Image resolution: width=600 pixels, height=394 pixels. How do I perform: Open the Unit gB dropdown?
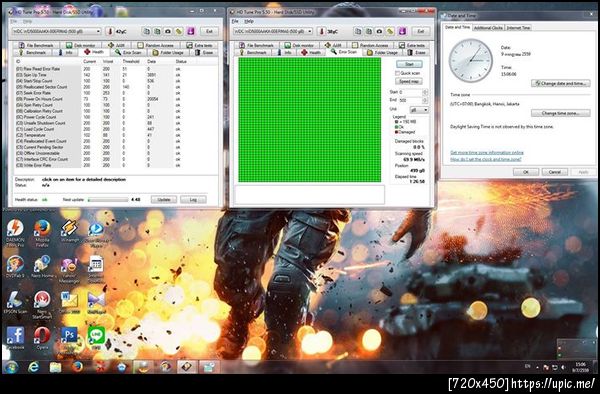[419, 110]
